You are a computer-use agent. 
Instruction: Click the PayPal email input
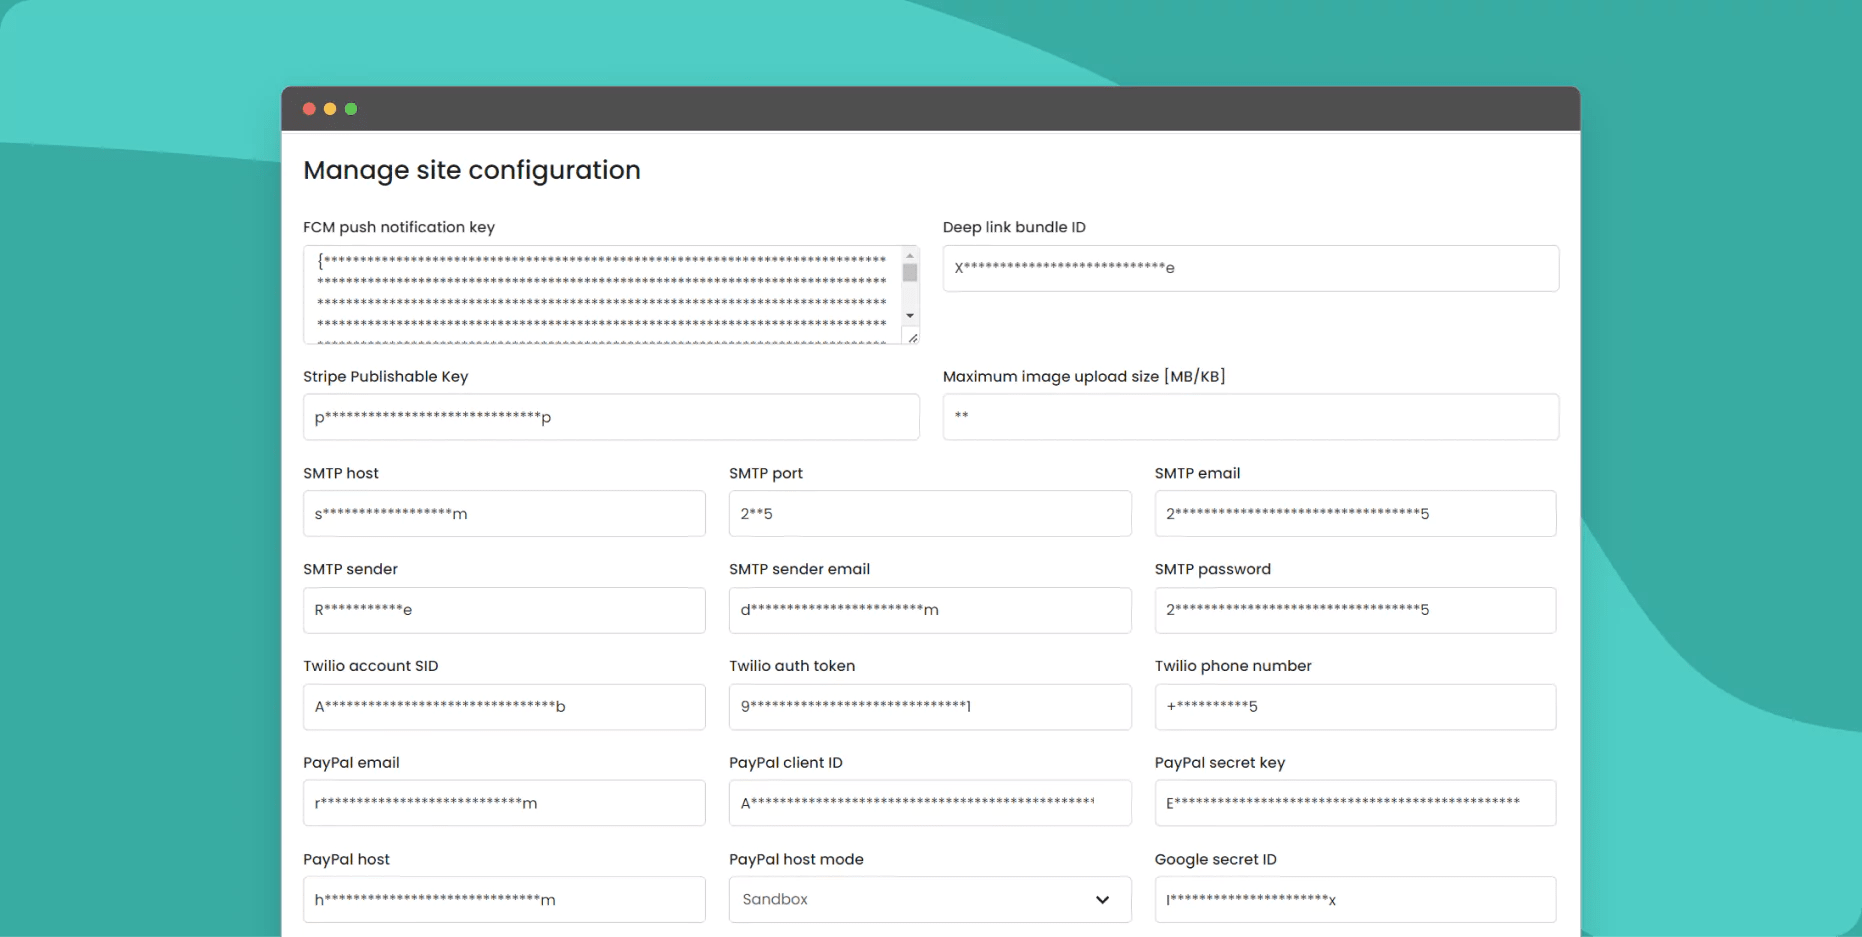[504, 803]
